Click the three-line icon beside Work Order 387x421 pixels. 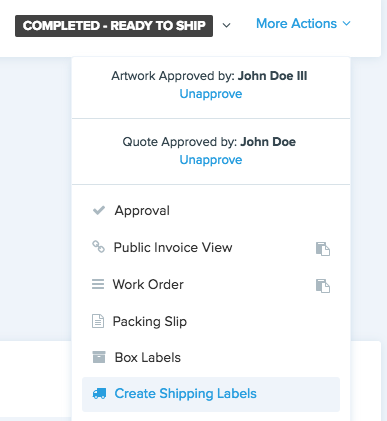pyautogui.click(x=98, y=284)
